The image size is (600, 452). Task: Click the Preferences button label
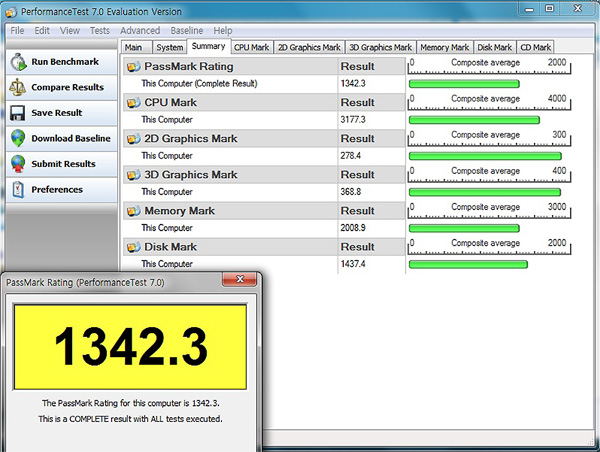57,189
